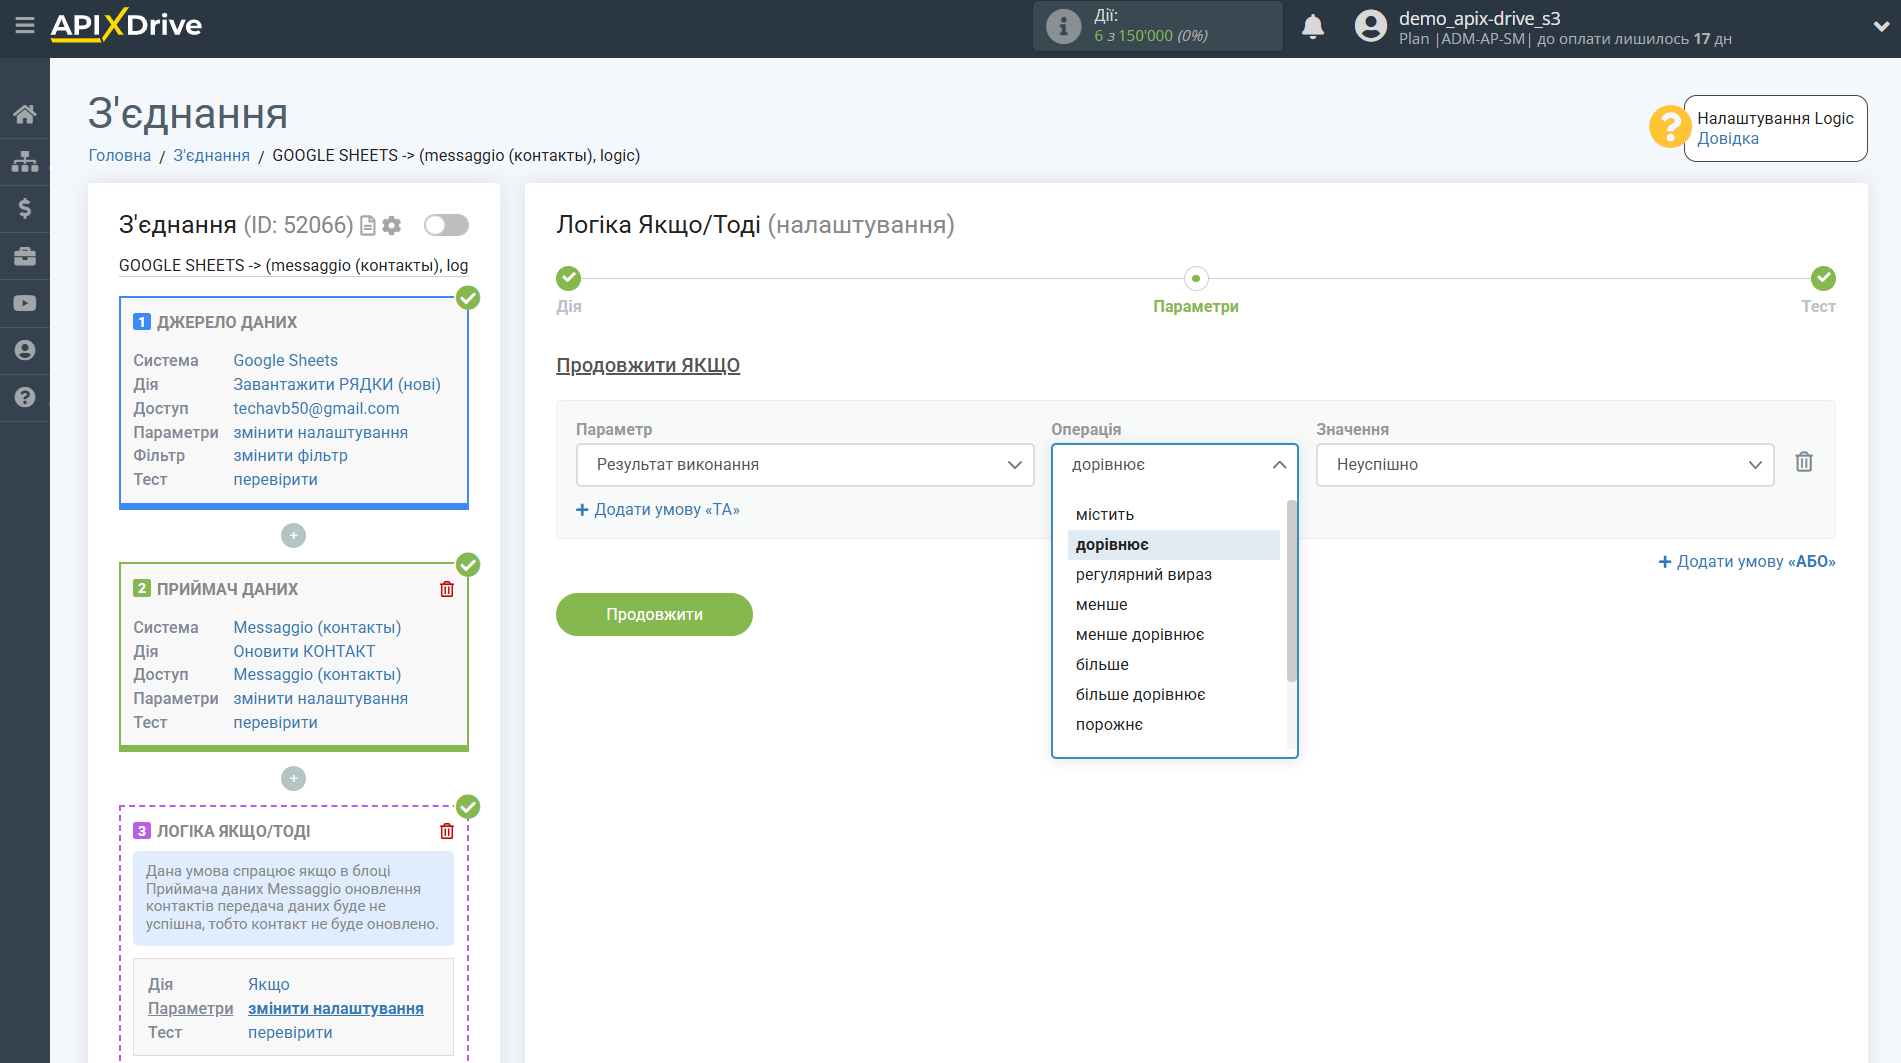Open the YouTube video sidebar icon
Screen dimensions: 1901x1063
click(x=25, y=303)
